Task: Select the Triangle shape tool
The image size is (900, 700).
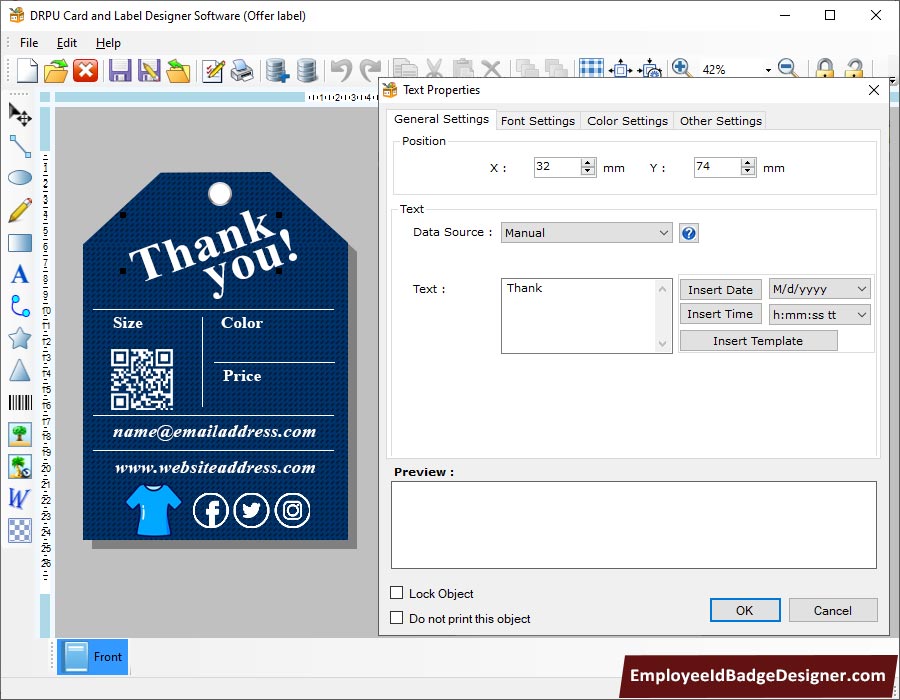Action: pos(20,371)
